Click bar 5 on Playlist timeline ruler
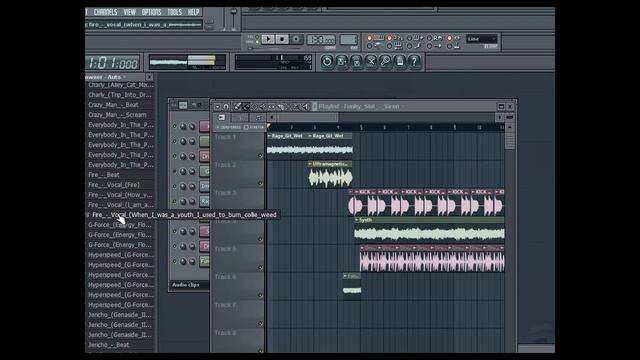 pos(361,128)
